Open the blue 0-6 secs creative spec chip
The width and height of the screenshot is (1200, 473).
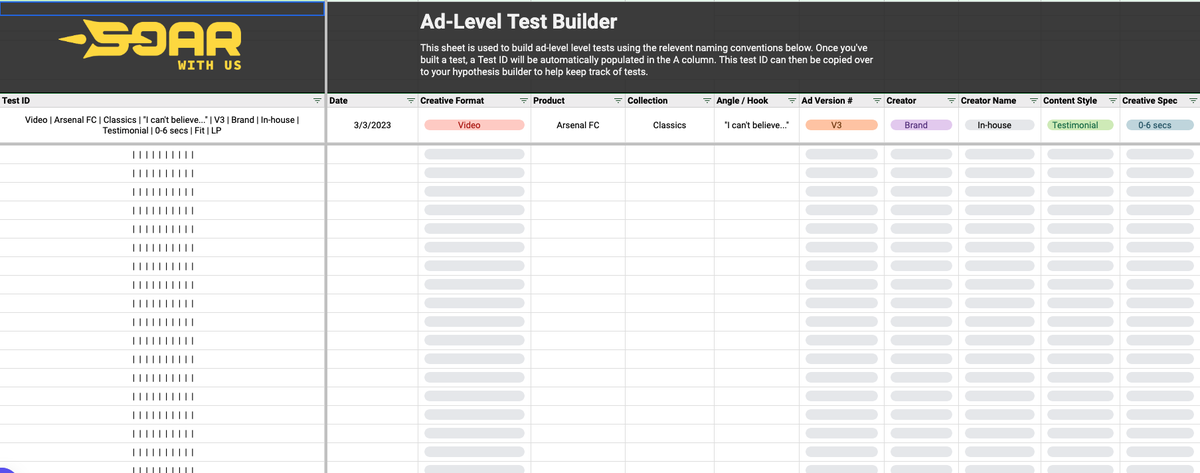tap(1159, 125)
